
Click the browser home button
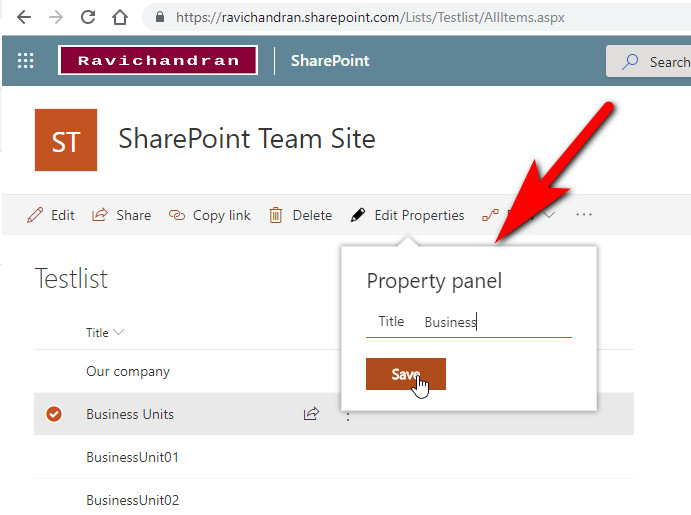120,17
